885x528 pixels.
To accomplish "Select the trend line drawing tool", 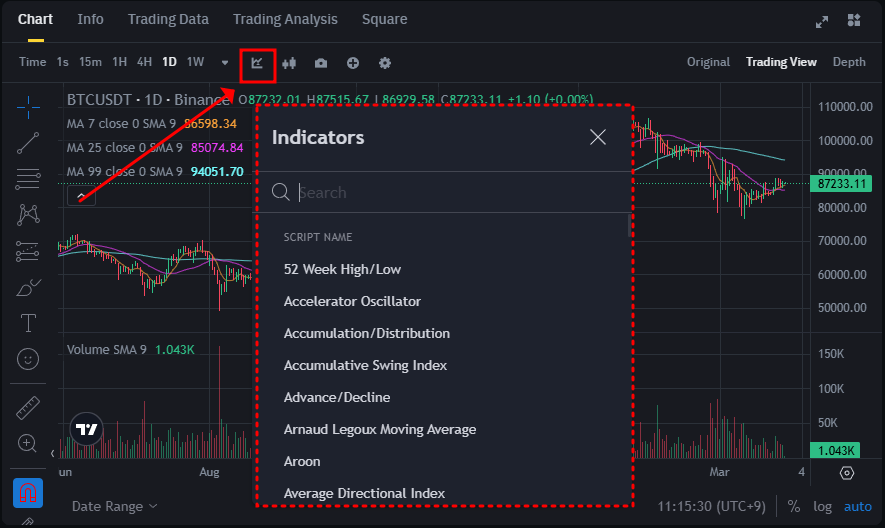I will (x=28, y=143).
